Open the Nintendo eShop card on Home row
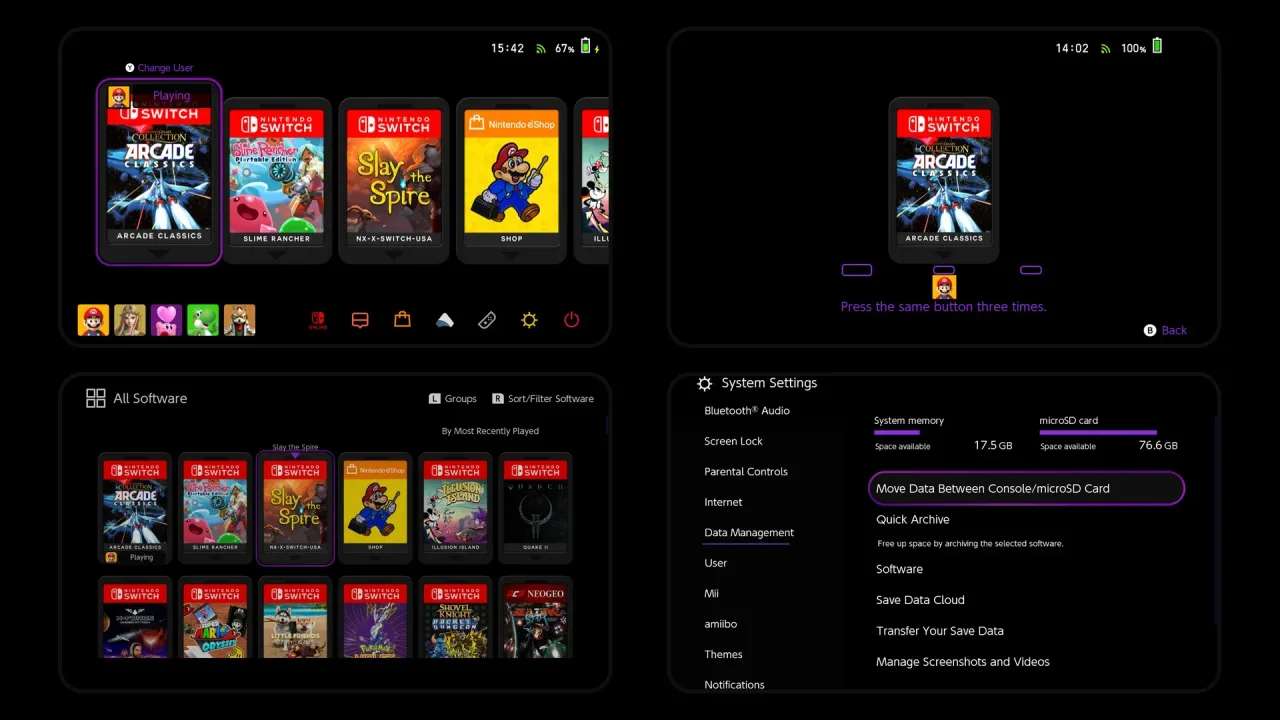 (511, 180)
